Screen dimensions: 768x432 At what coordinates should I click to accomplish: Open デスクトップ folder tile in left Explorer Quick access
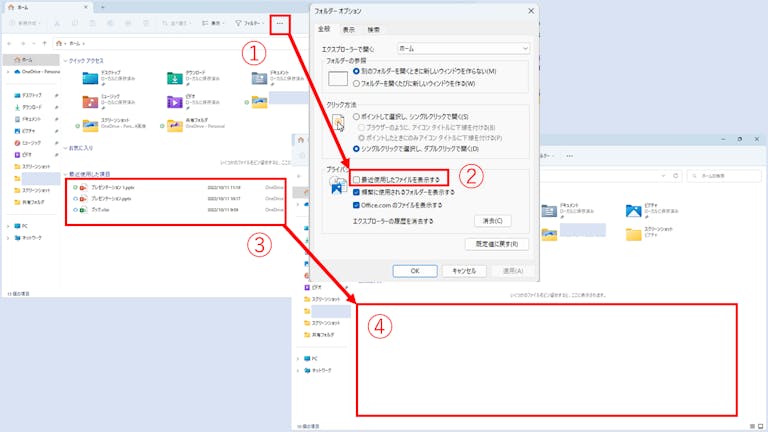109,78
